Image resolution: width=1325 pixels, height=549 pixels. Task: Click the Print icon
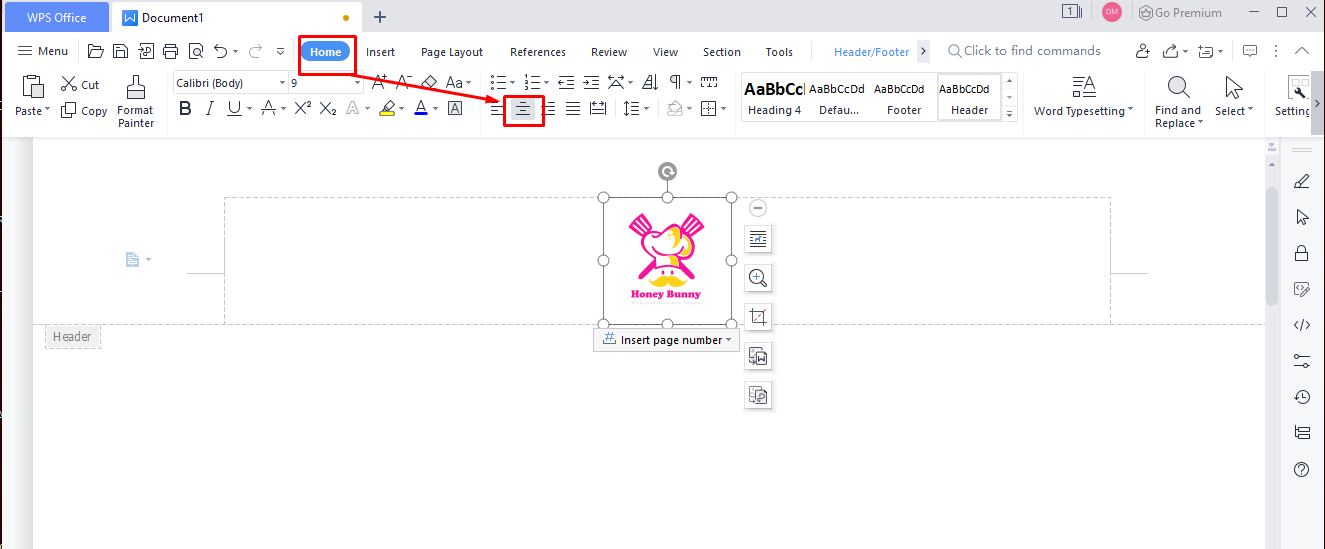(171, 51)
